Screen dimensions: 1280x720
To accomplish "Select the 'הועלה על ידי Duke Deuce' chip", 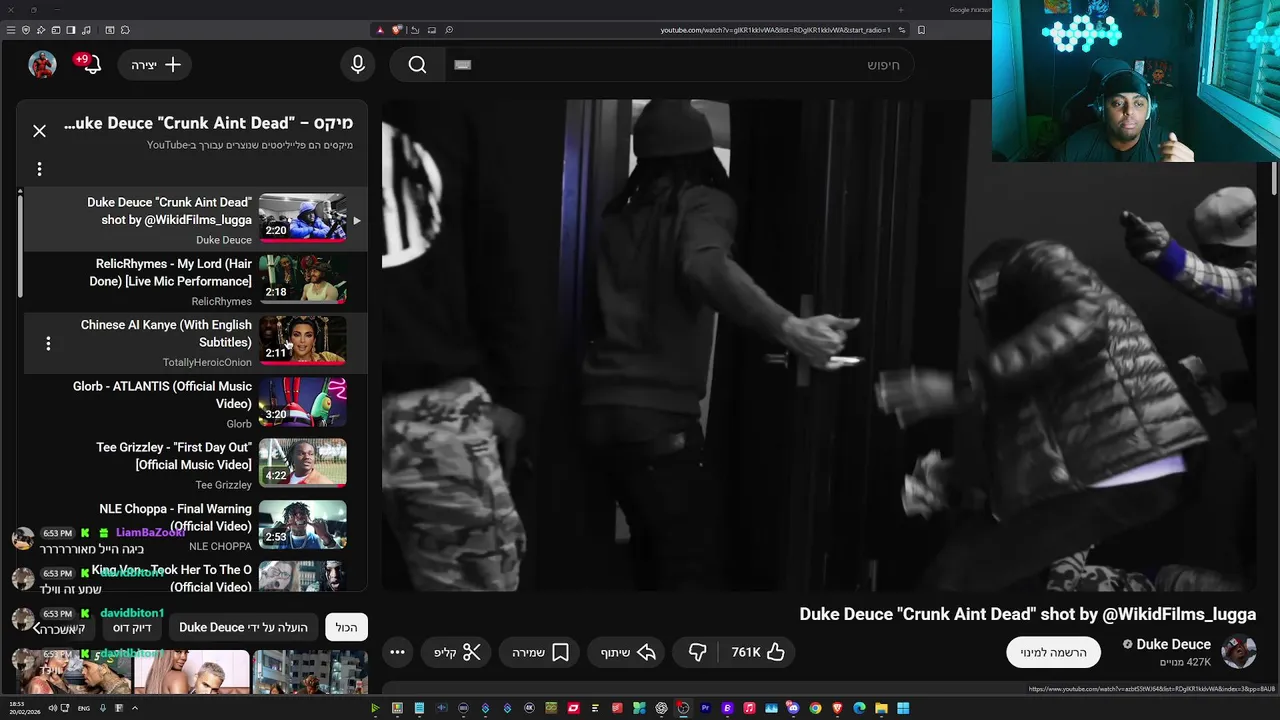I will click(243, 627).
